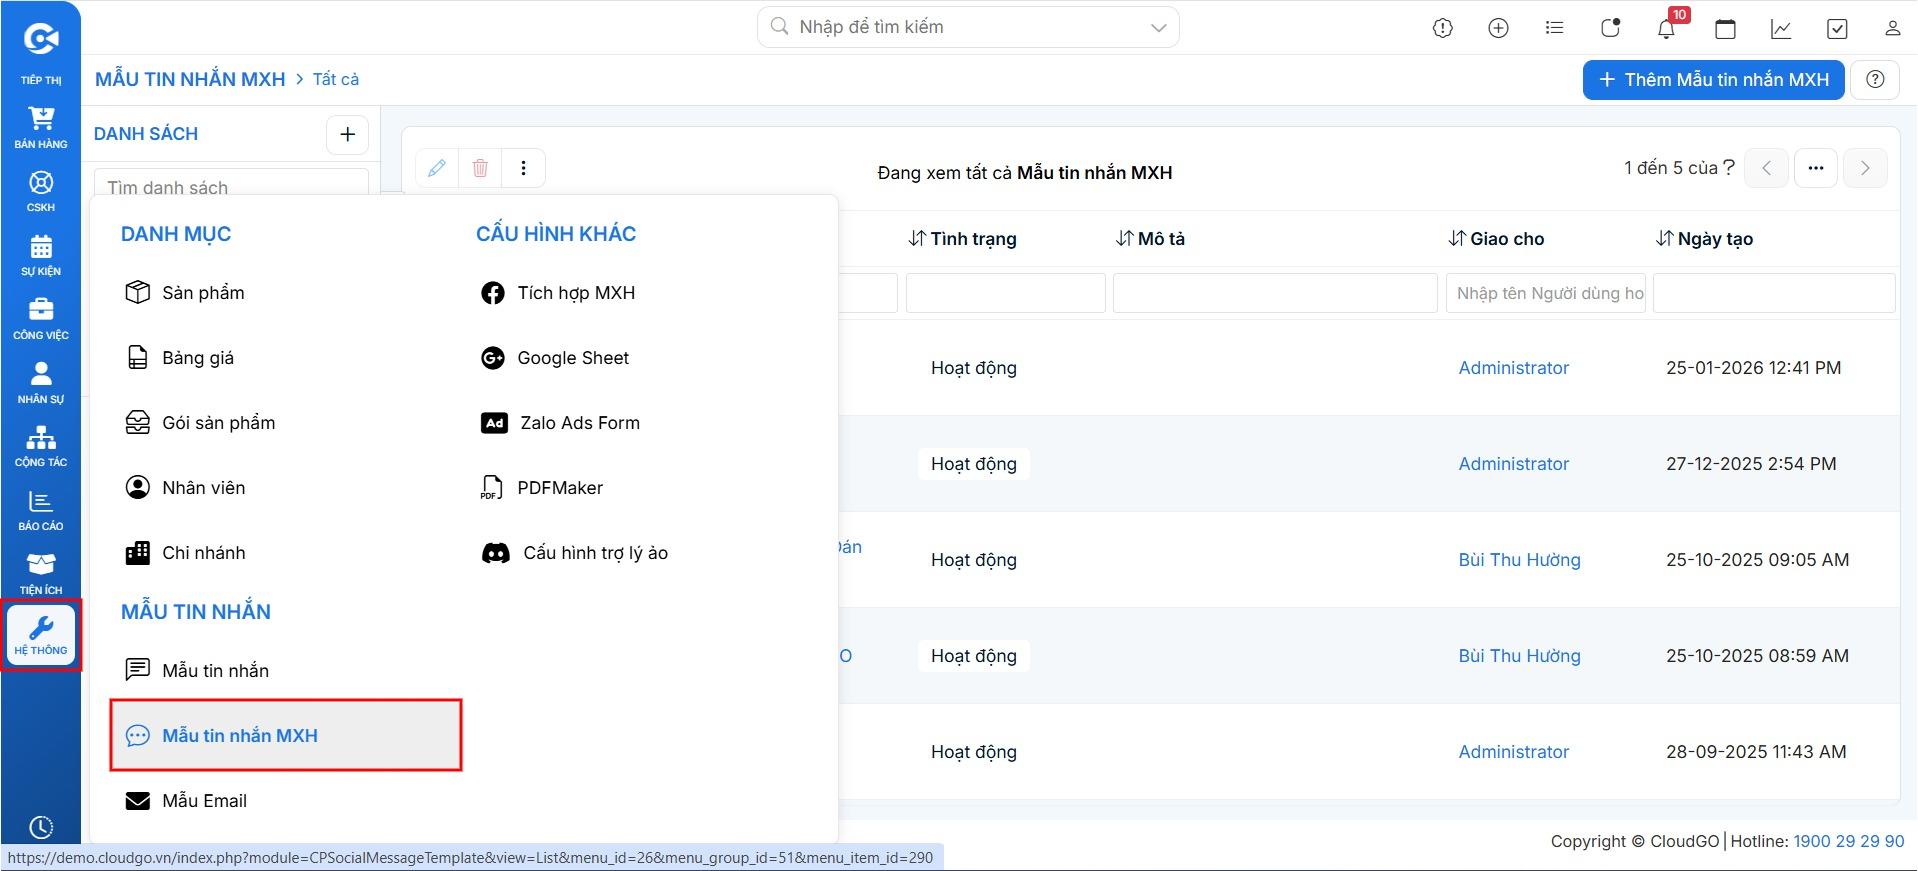This screenshot has width=1918, height=871.
Task: Click Thêm Mẫu tin nhắn MXH button
Action: [x=1713, y=79]
